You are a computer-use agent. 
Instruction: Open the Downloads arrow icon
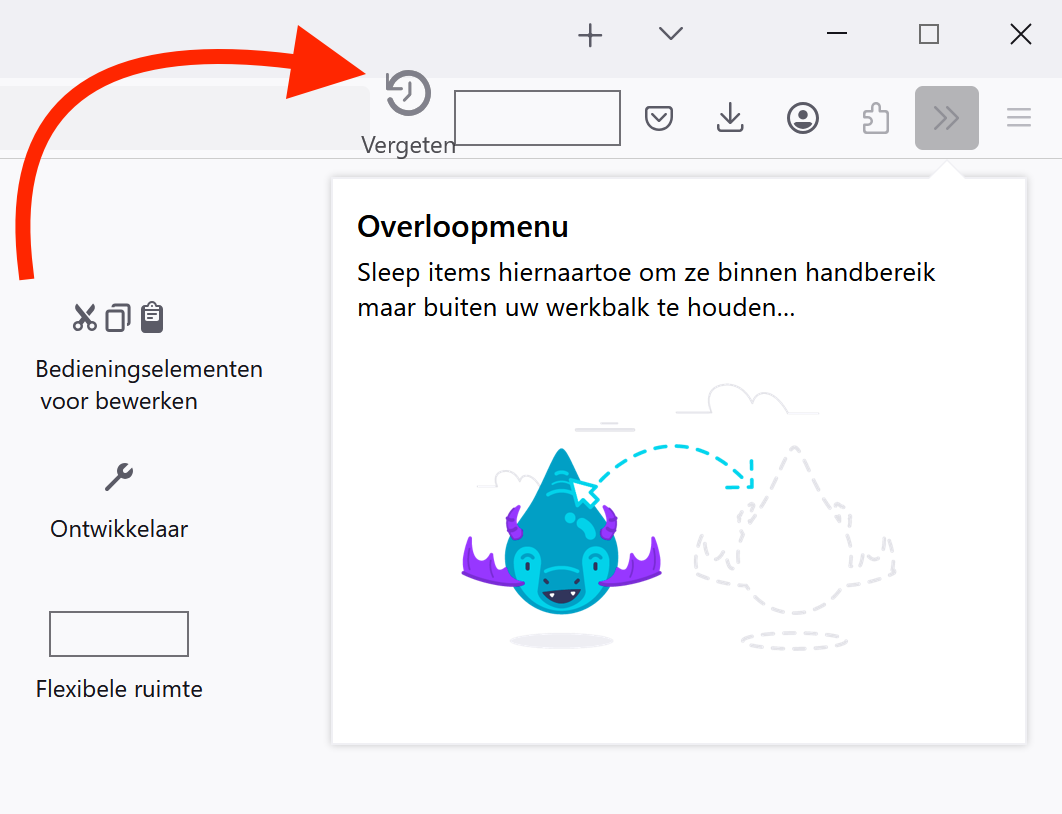[x=731, y=119]
